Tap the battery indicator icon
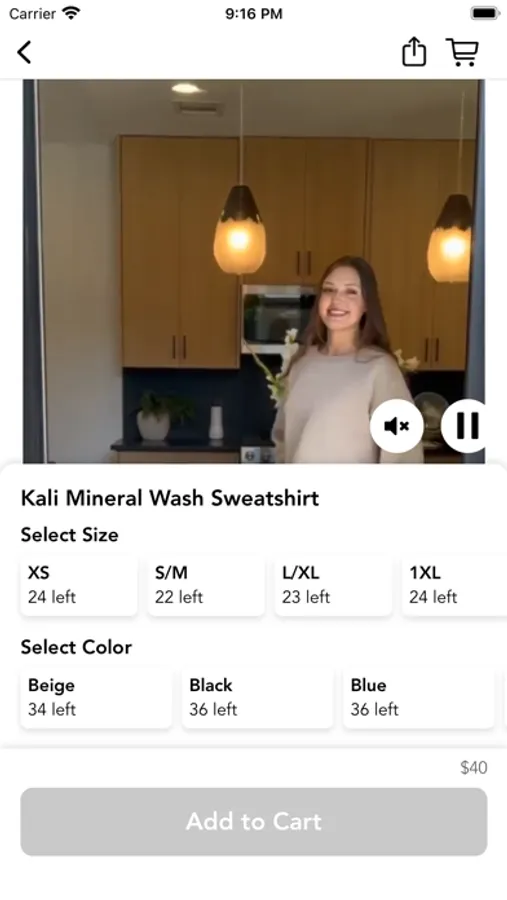 point(485,13)
